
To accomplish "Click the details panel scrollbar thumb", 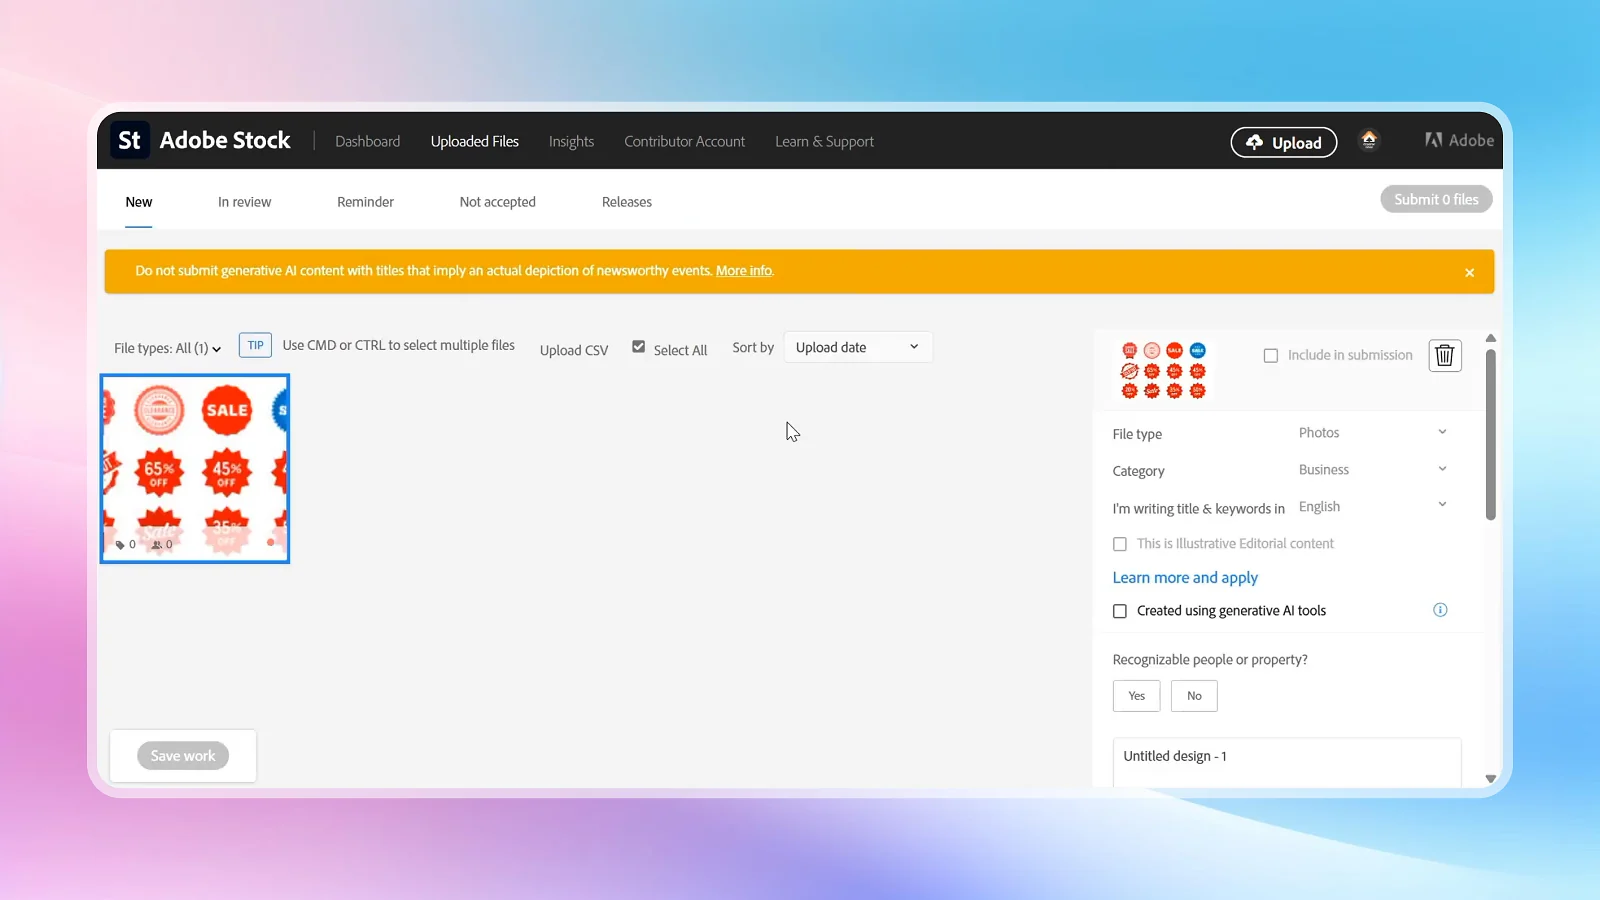I will click(x=1490, y=434).
